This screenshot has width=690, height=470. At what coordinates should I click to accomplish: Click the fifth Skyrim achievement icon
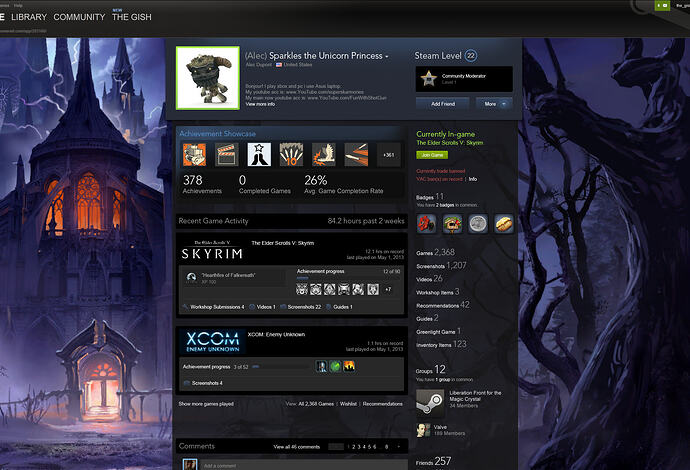[x=358, y=289]
